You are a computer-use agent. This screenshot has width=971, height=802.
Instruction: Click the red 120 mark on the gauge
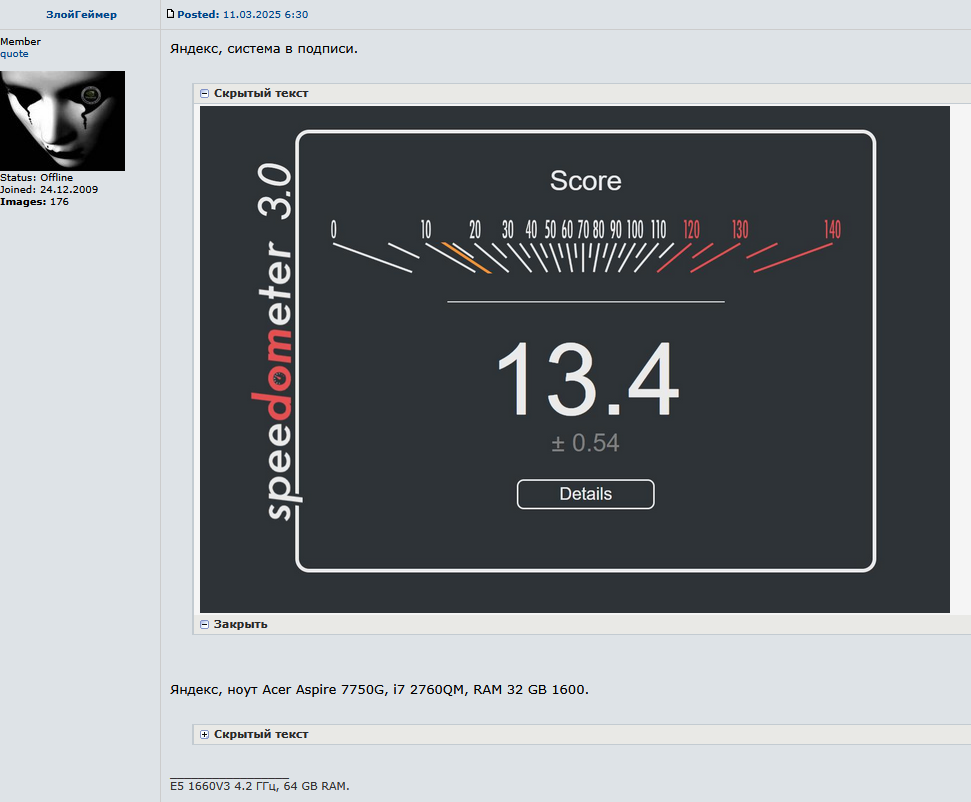click(x=691, y=230)
